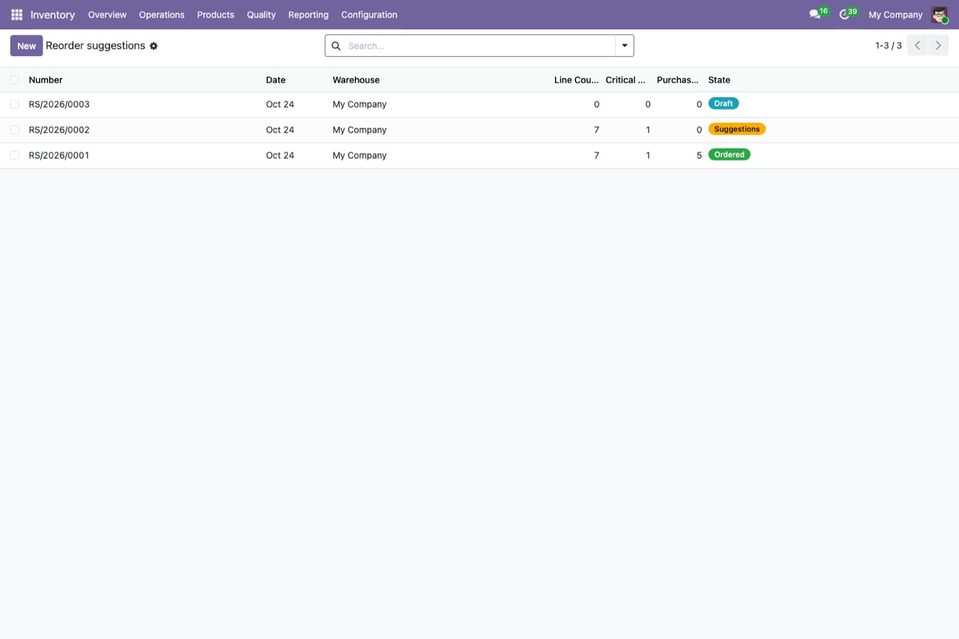Open the apps grid menu icon
This screenshot has width=959, height=639.
17,15
